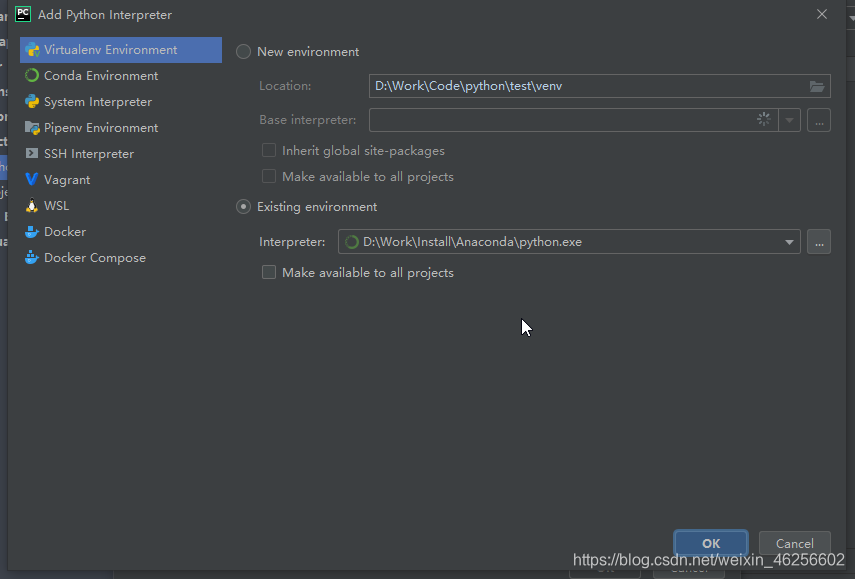855x579 pixels.
Task: Toggle Make available checkbox under New environment
Action: coord(269,176)
